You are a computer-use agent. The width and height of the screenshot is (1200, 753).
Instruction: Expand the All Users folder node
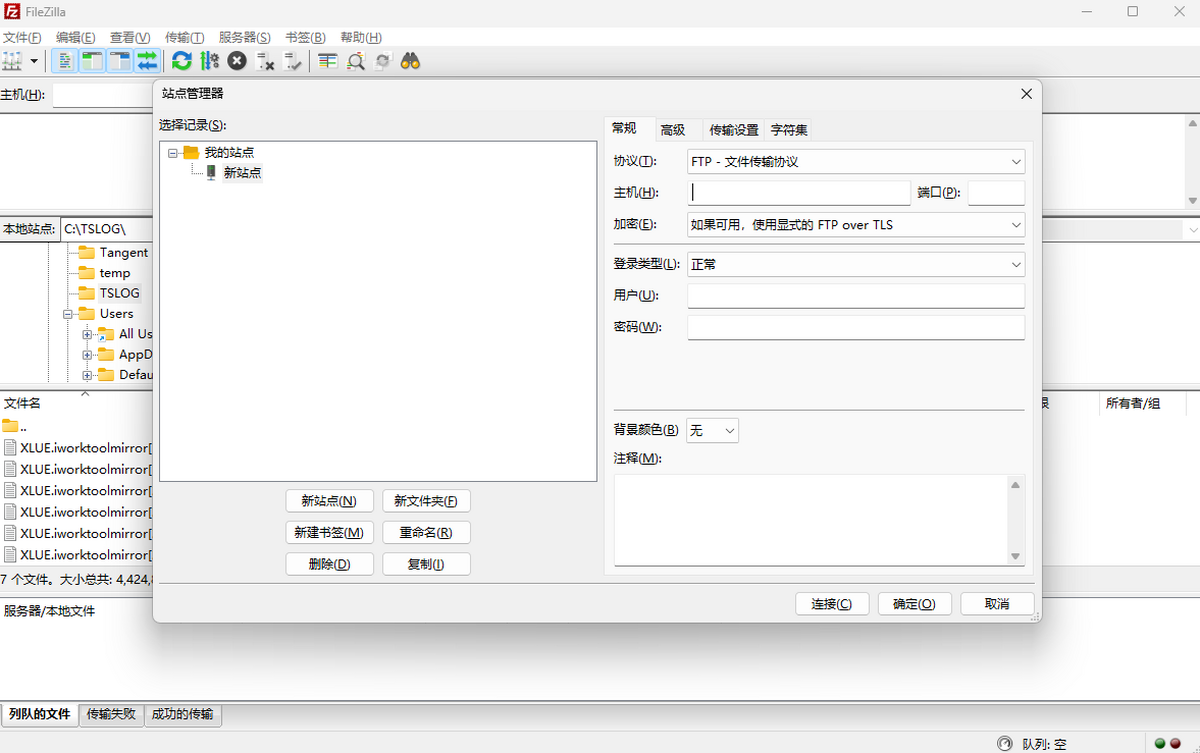(88, 334)
